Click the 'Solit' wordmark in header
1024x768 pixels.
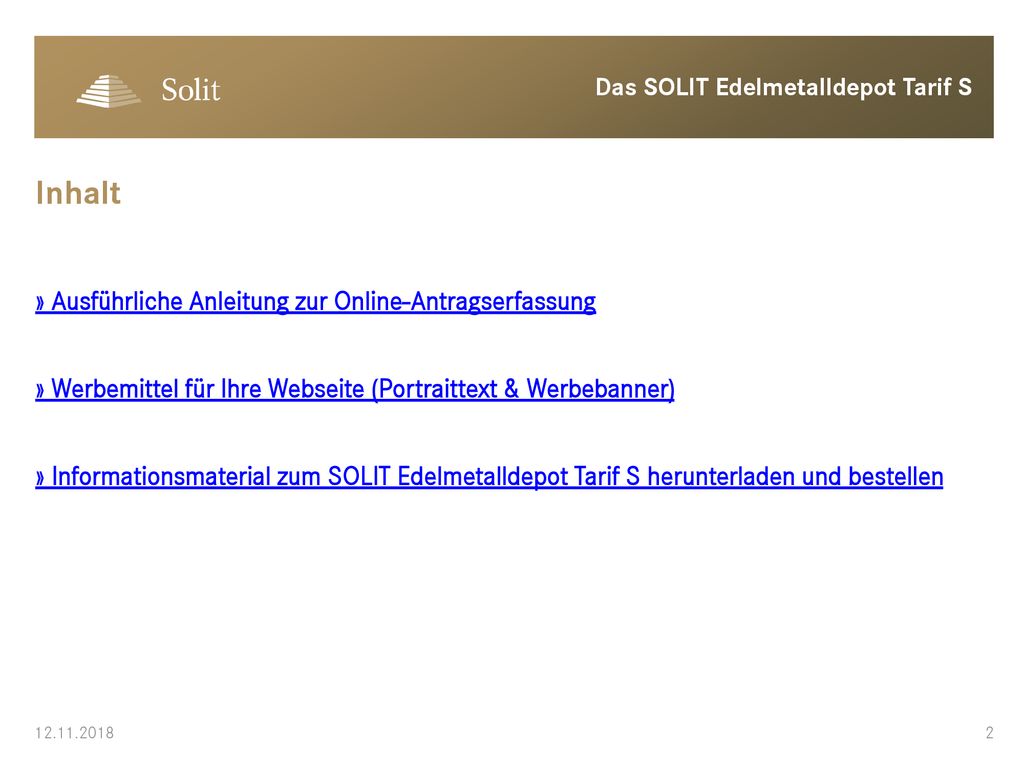191,90
